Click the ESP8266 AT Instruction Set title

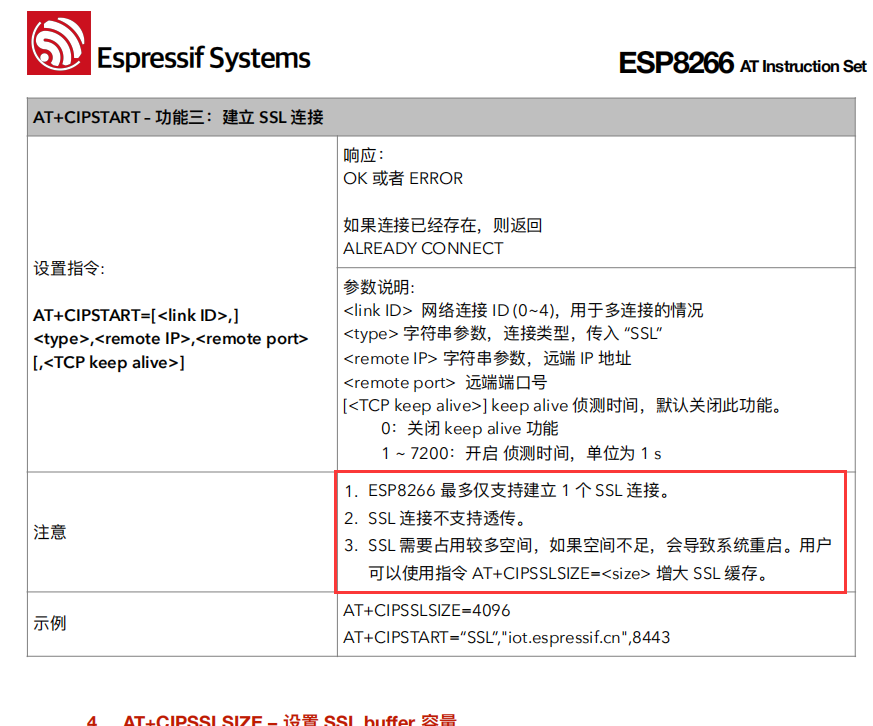coord(743,63)
